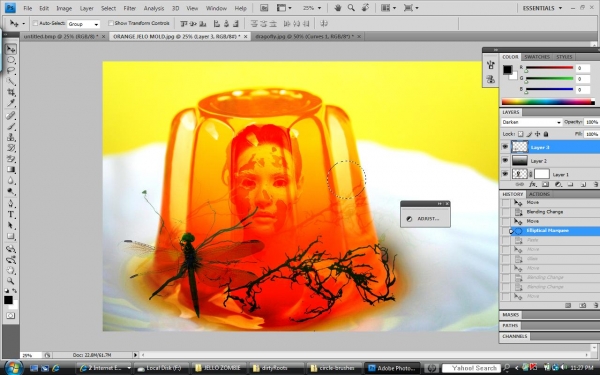
Task: Open dirtyRoots taskbar window
Action: 276,368
